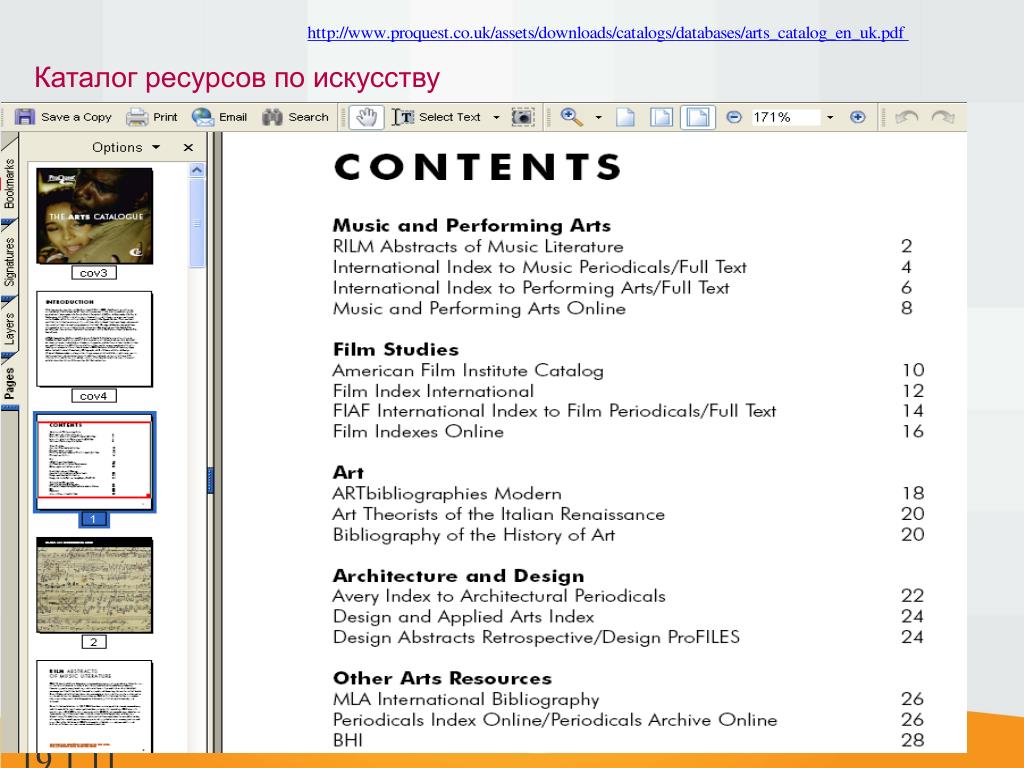Click 'Film Indexes Online' entry
1024x768 pixels.
(x=419, y=432)
